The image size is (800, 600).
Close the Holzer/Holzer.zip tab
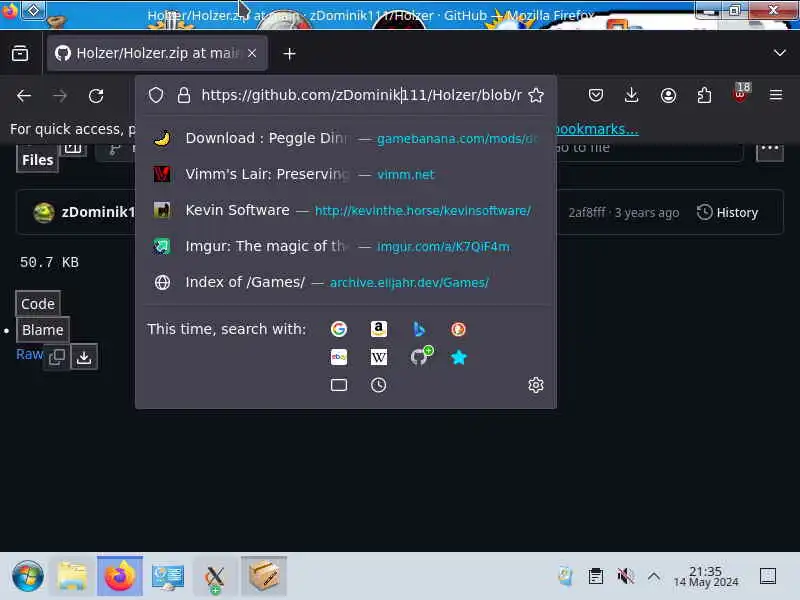(252, 53)
